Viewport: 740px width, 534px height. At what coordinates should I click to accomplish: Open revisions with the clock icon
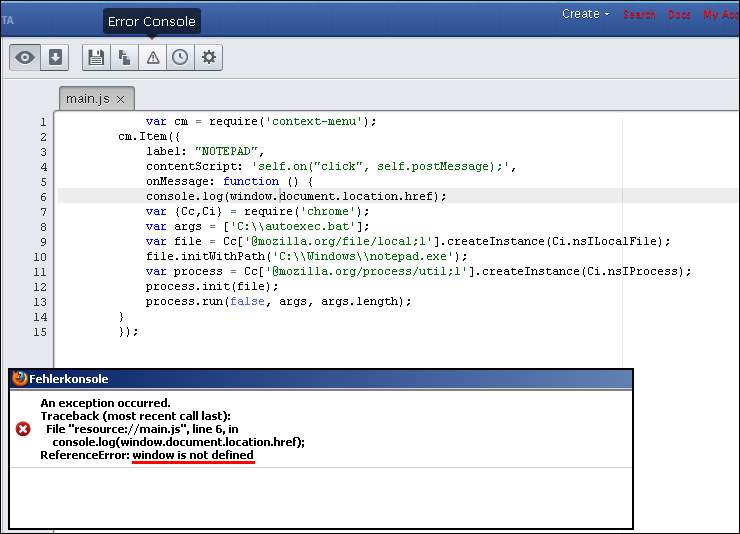coord(180,58)
